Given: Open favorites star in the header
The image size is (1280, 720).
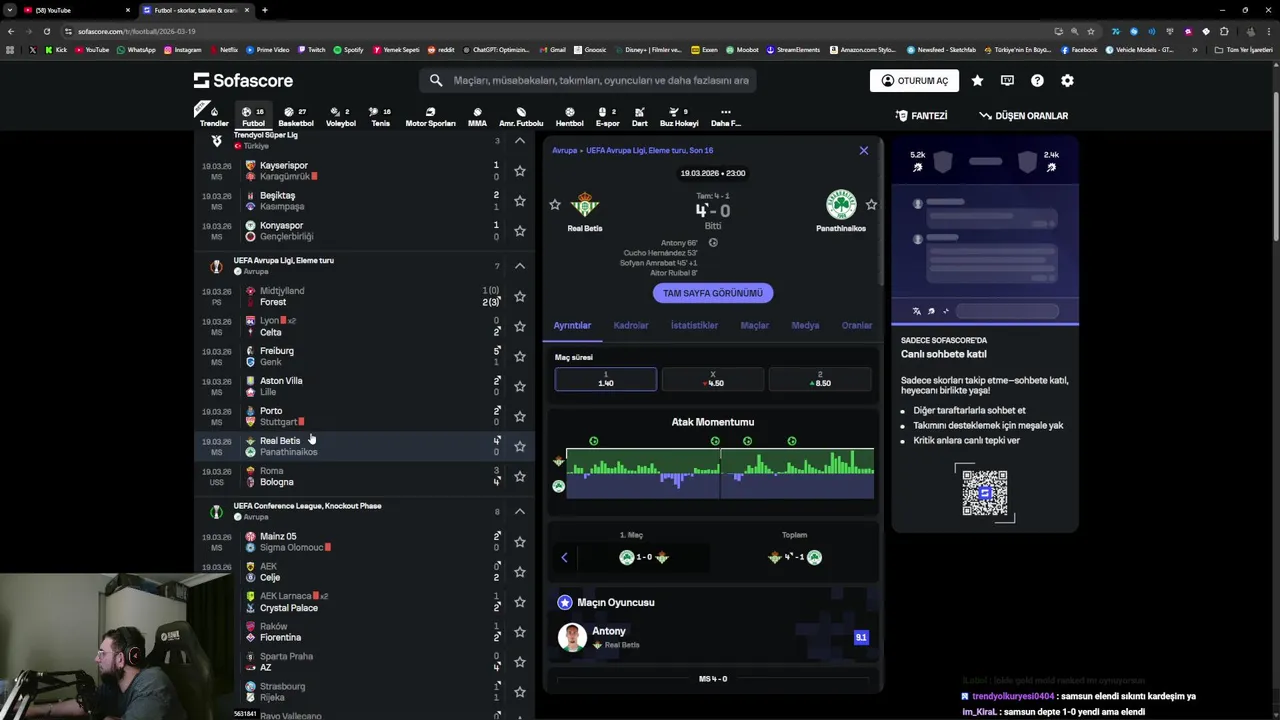Looking at the screenshot, I should pyautogui.click(x=977, y=81).
